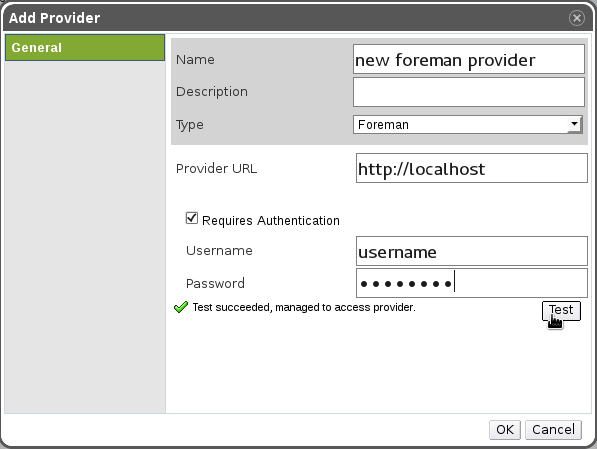Screen dimensions: 597x449
Task: Click the green checkmark success icon
Action: pyautogui.click(x=181, y=307)
